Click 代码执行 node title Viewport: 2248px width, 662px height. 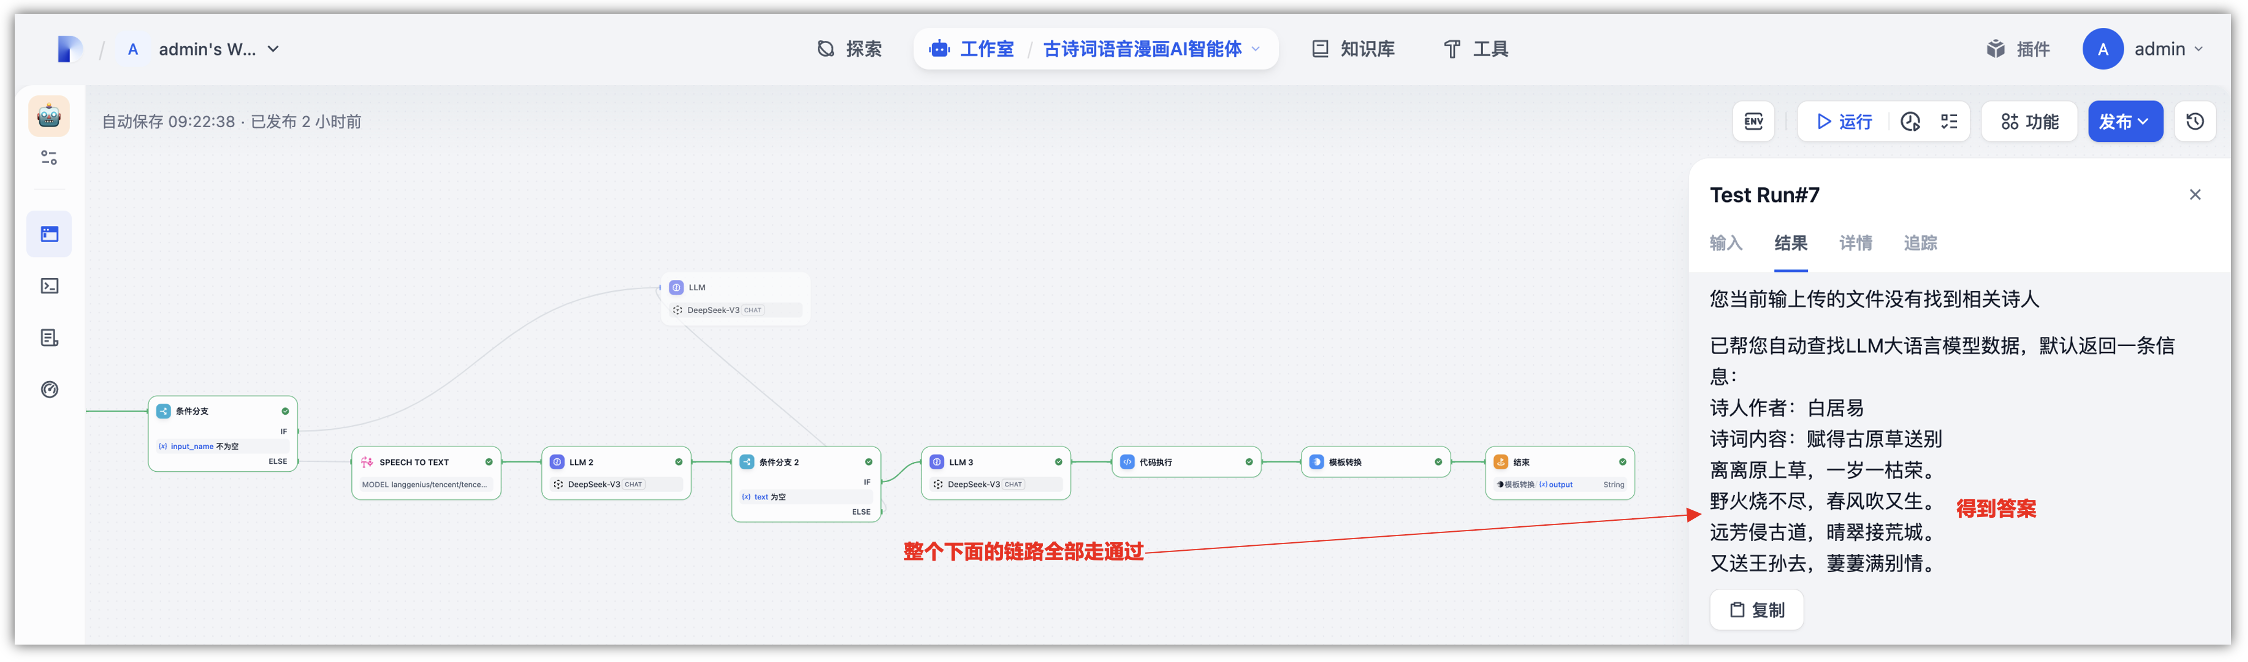click(x=1156, y=462)
